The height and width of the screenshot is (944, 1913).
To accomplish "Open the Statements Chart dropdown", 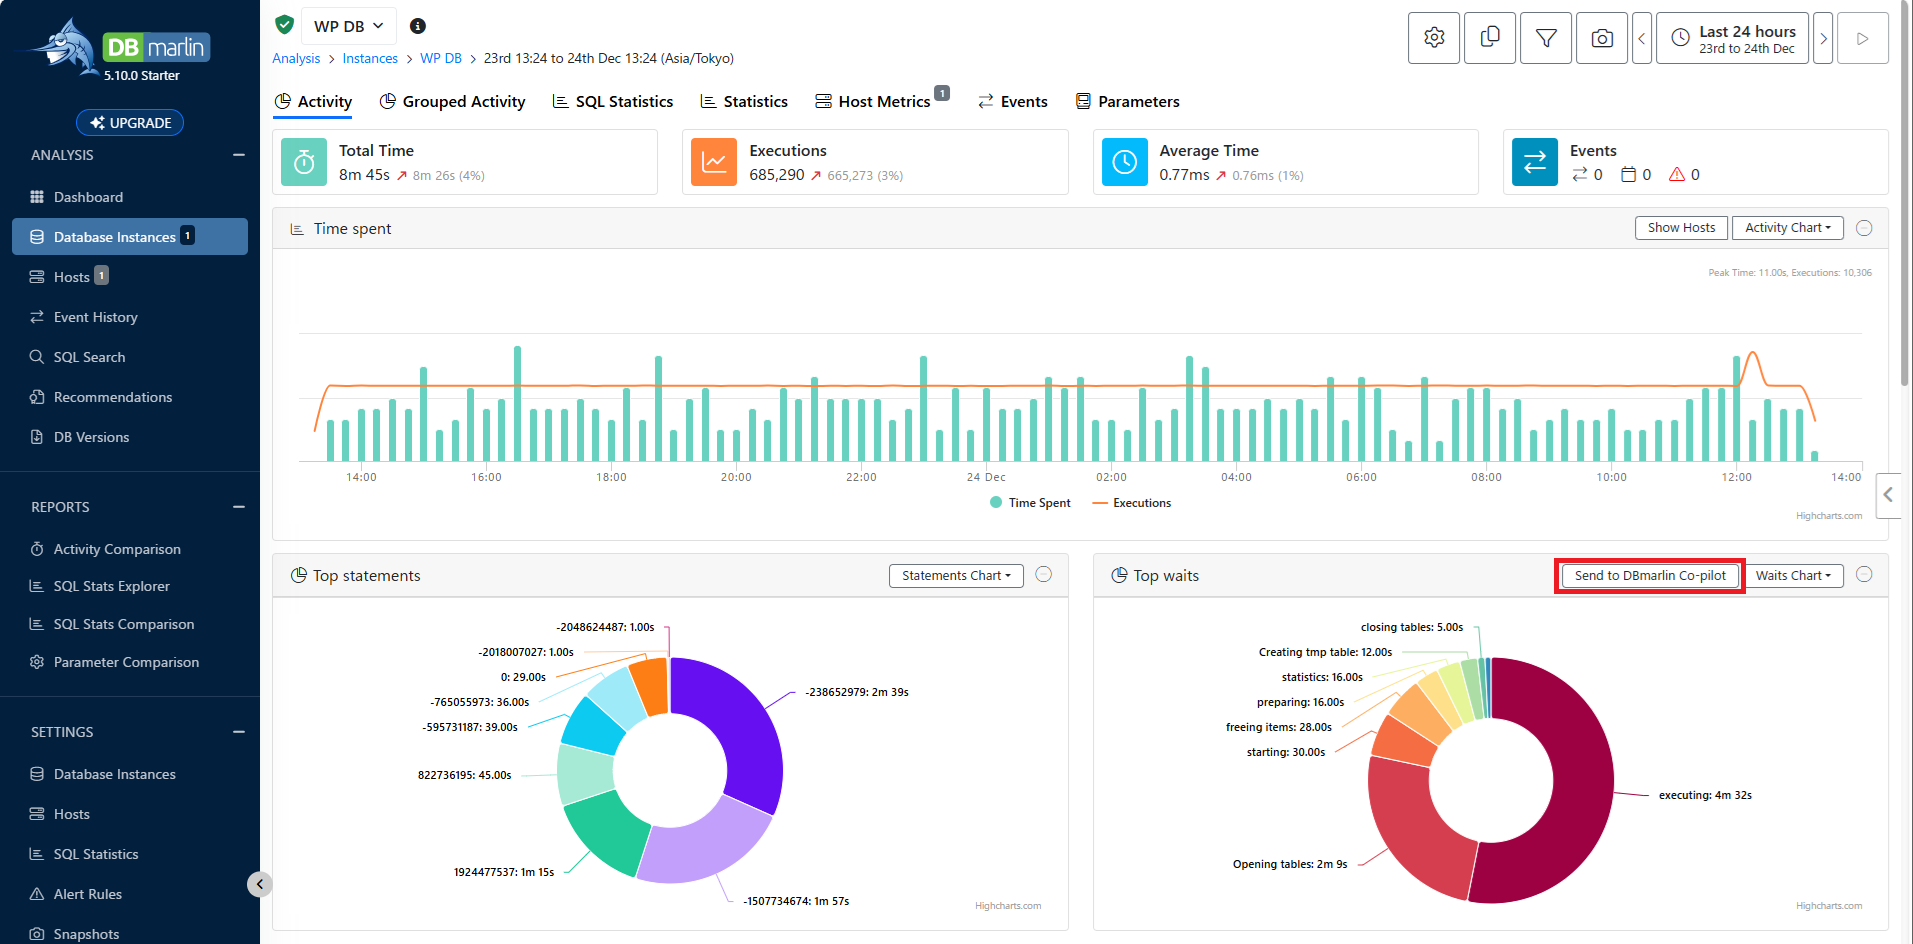I will click(956, 576).
